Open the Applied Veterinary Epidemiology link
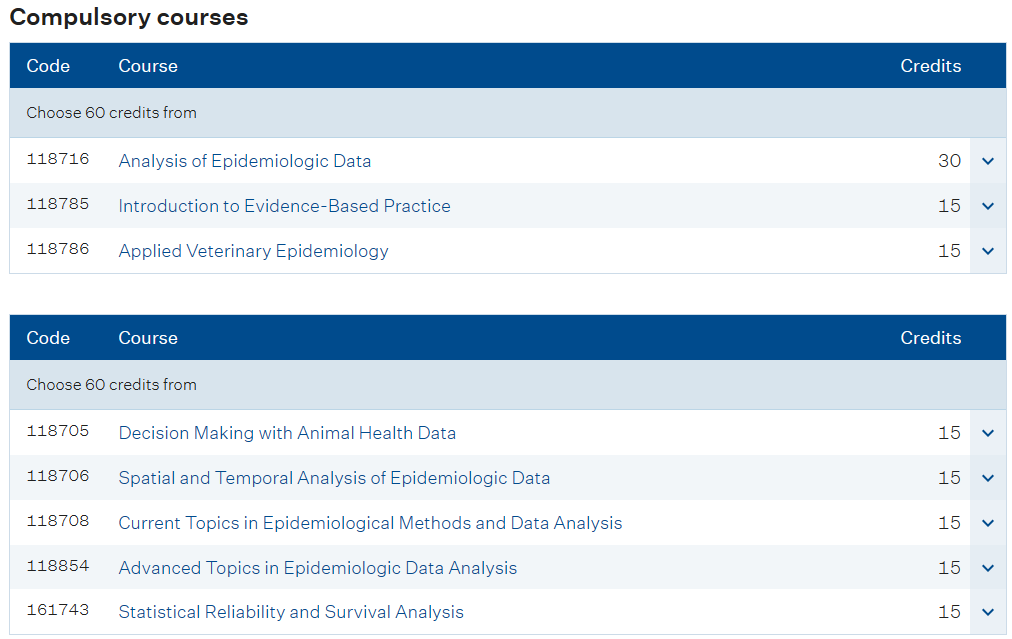1012x639 pixels. (254, 251)
